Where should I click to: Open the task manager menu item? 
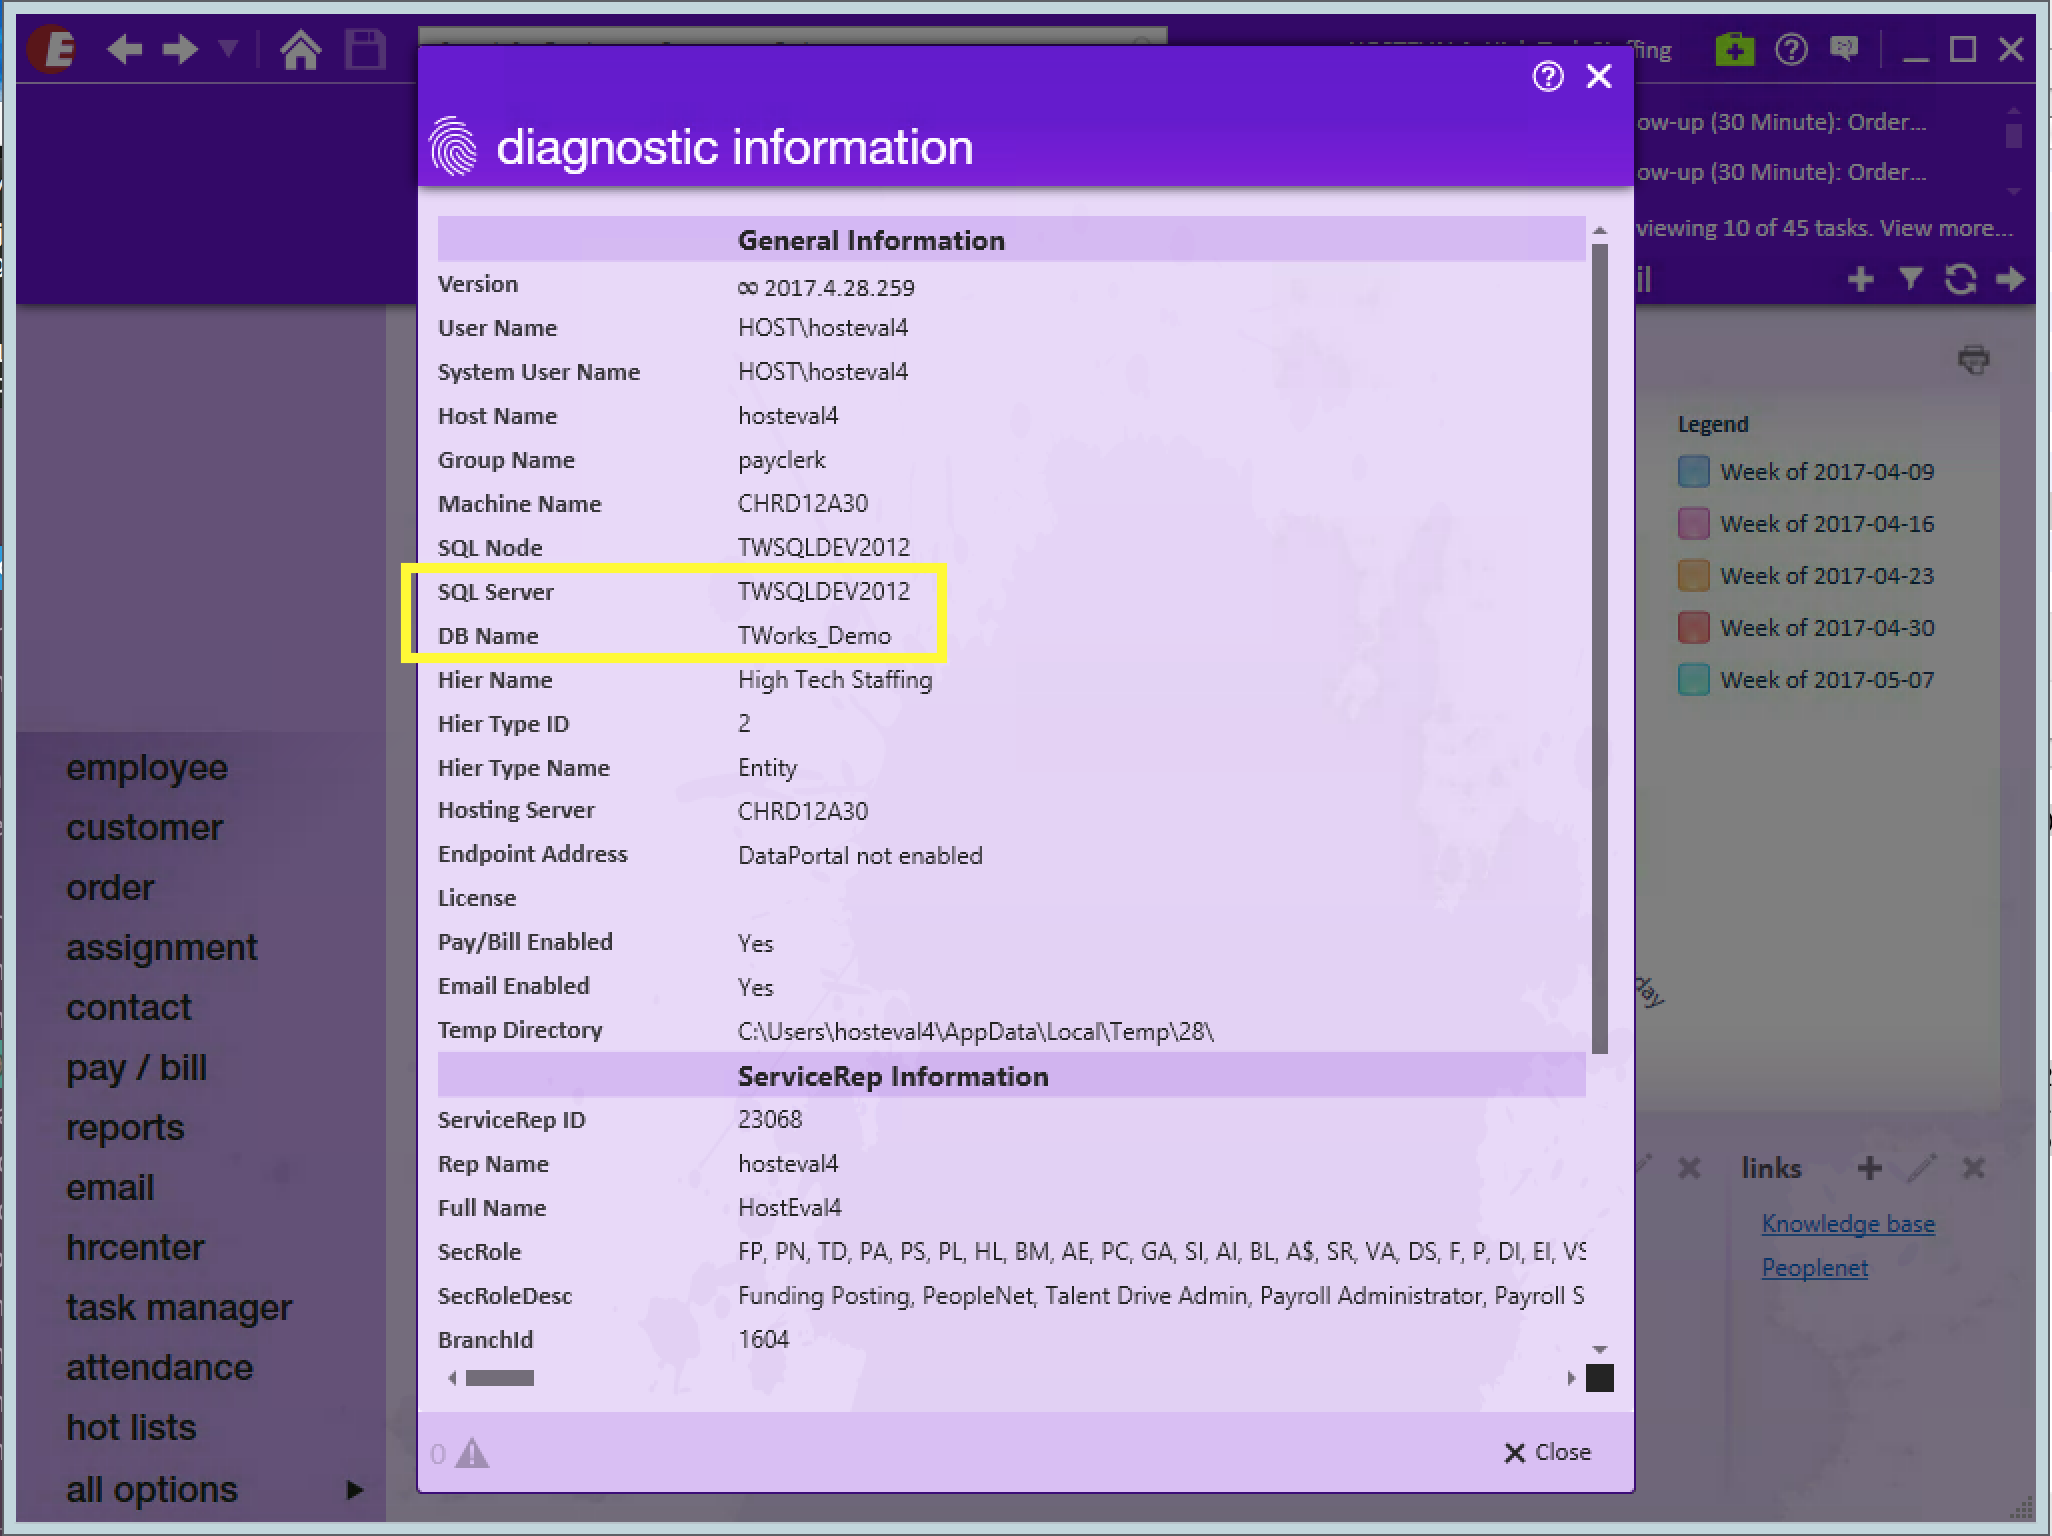coord(179,1308)
